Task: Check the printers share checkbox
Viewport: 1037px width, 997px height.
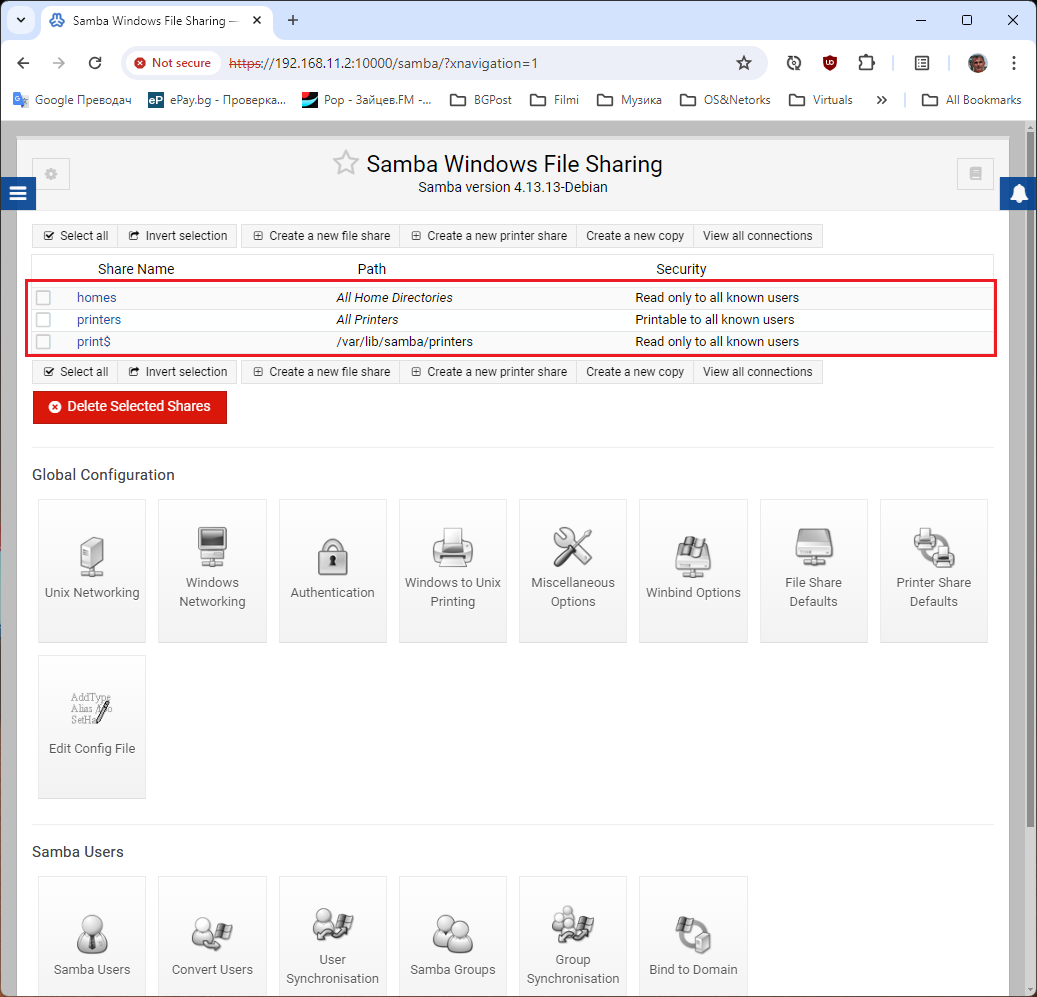Action: click(x=44, y=320)
